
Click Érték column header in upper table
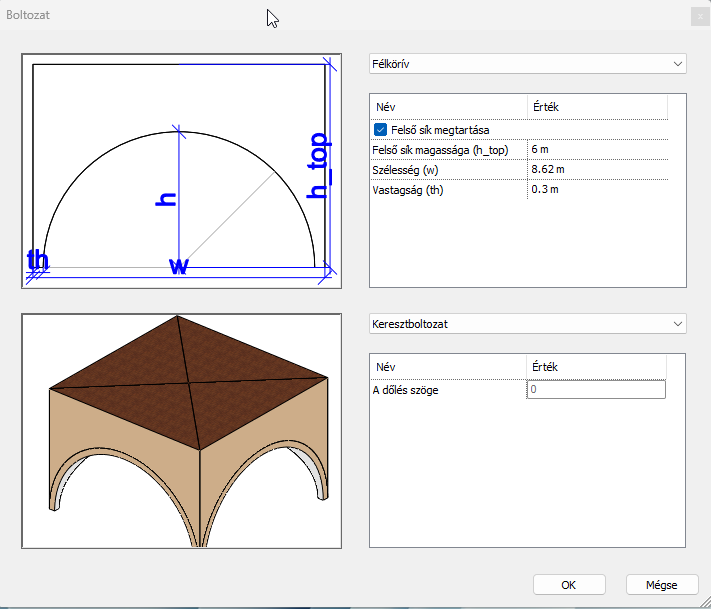[596, 107]
